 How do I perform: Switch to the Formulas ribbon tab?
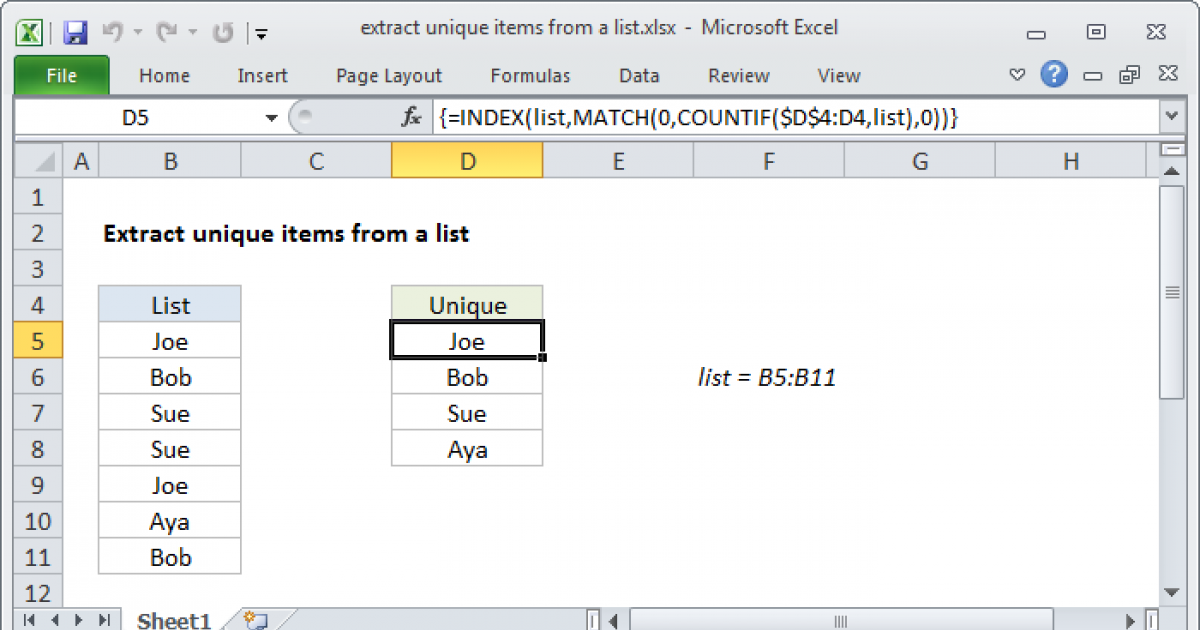530,75
